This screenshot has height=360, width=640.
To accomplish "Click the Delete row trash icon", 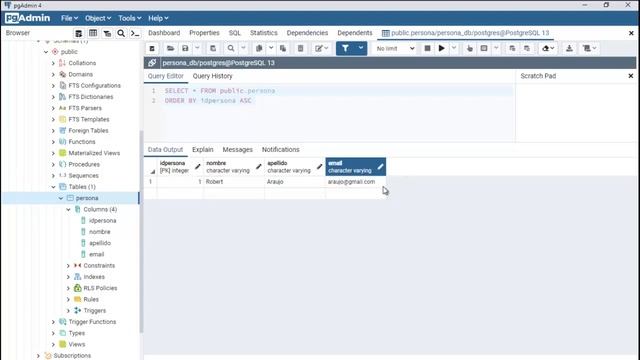I will (x=300, y=48).
